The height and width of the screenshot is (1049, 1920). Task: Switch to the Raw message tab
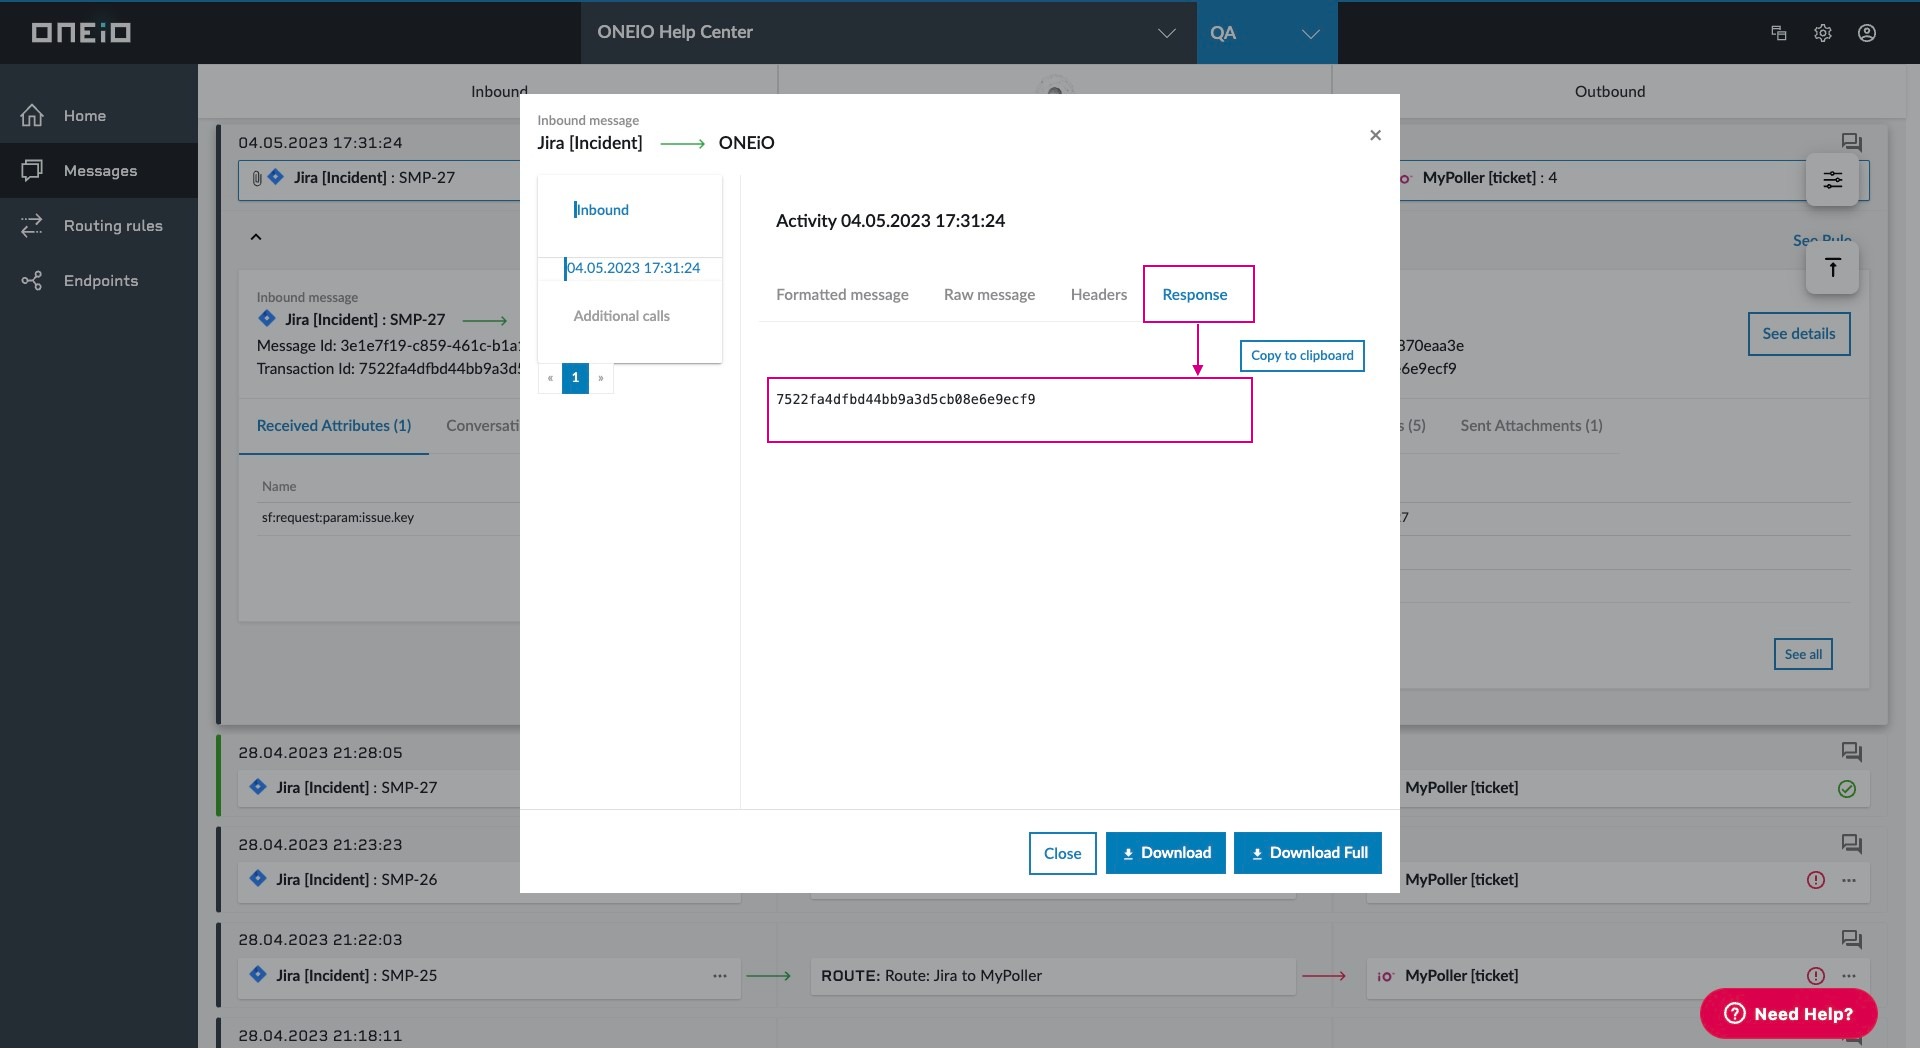[x=989, y=295]
